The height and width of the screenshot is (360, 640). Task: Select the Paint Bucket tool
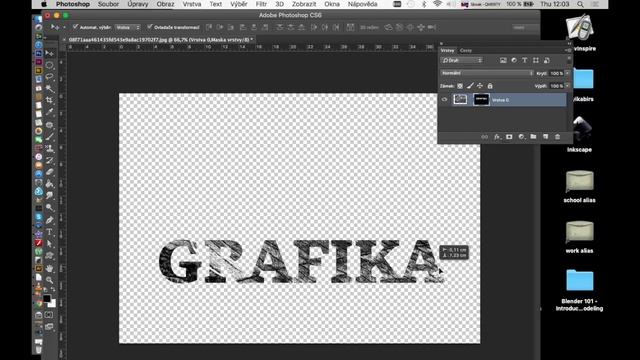[49, 184]
